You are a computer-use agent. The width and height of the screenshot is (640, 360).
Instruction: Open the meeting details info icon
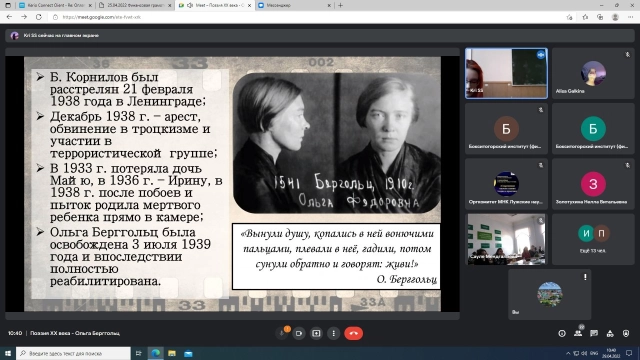(562, 333)
